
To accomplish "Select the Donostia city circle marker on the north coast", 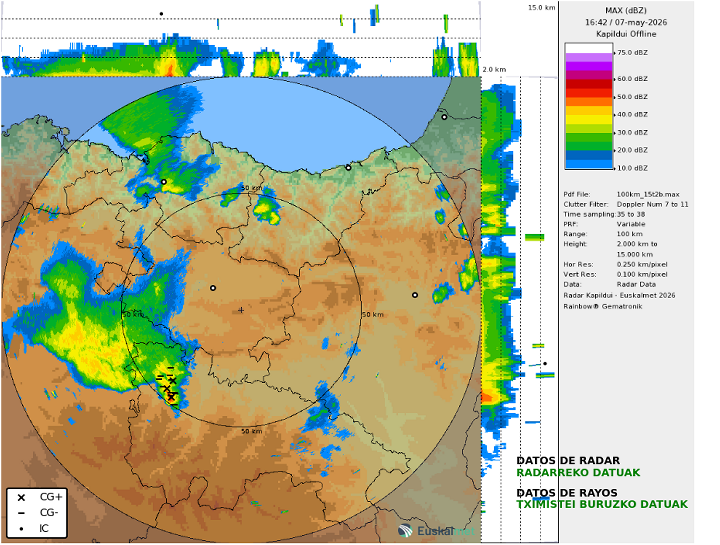I will point(348,168).
